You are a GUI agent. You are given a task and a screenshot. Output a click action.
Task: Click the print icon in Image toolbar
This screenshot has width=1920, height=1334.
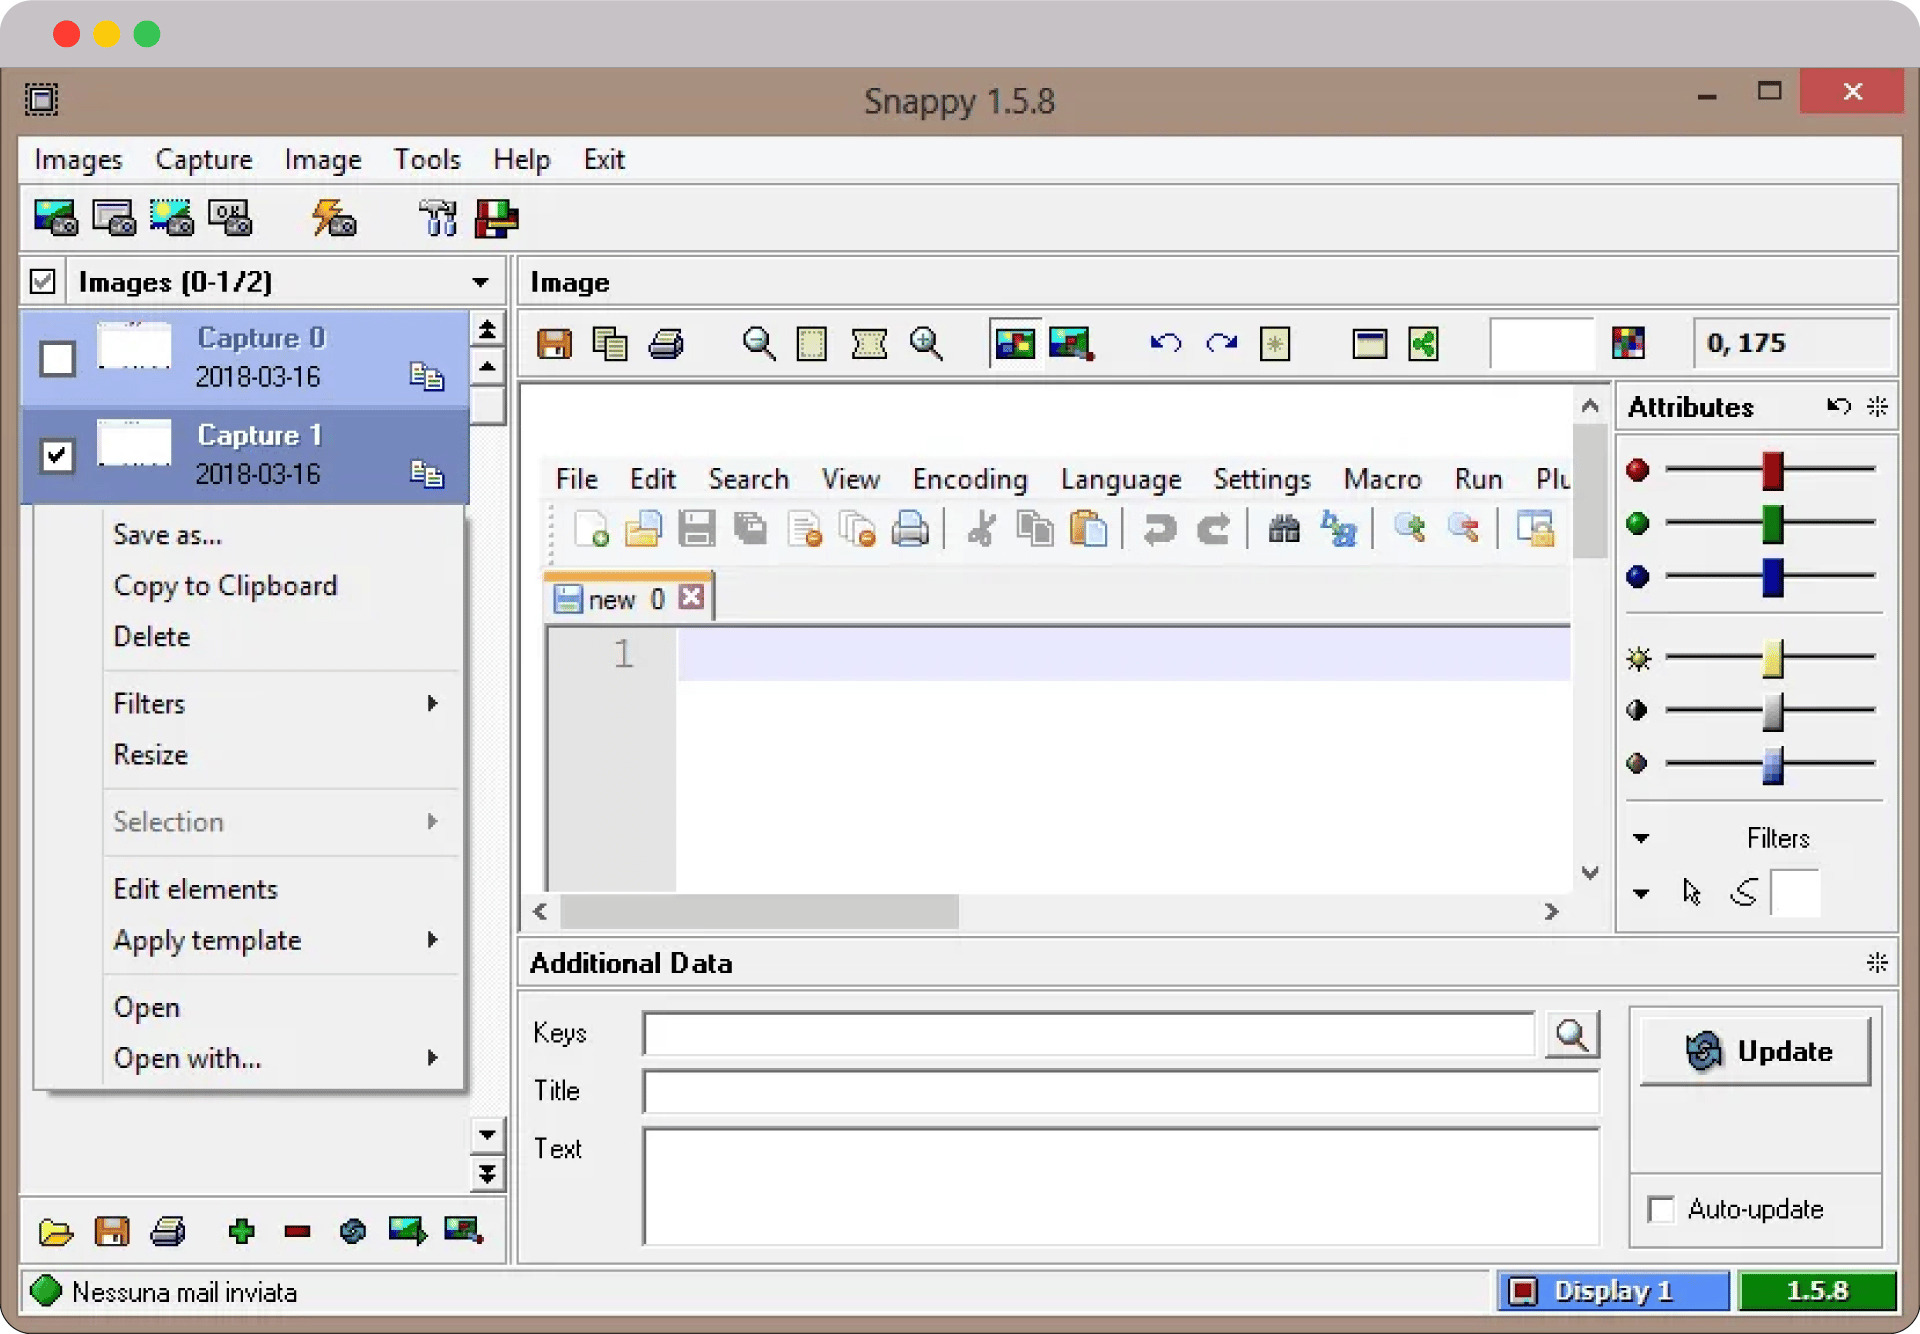coord(666,344)
